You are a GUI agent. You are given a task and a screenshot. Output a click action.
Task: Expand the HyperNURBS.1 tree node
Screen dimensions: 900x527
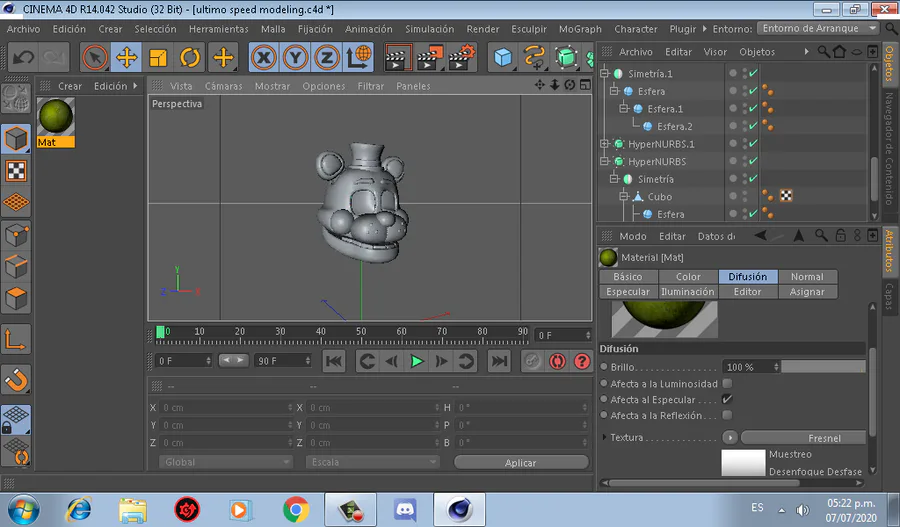[604, 144]
